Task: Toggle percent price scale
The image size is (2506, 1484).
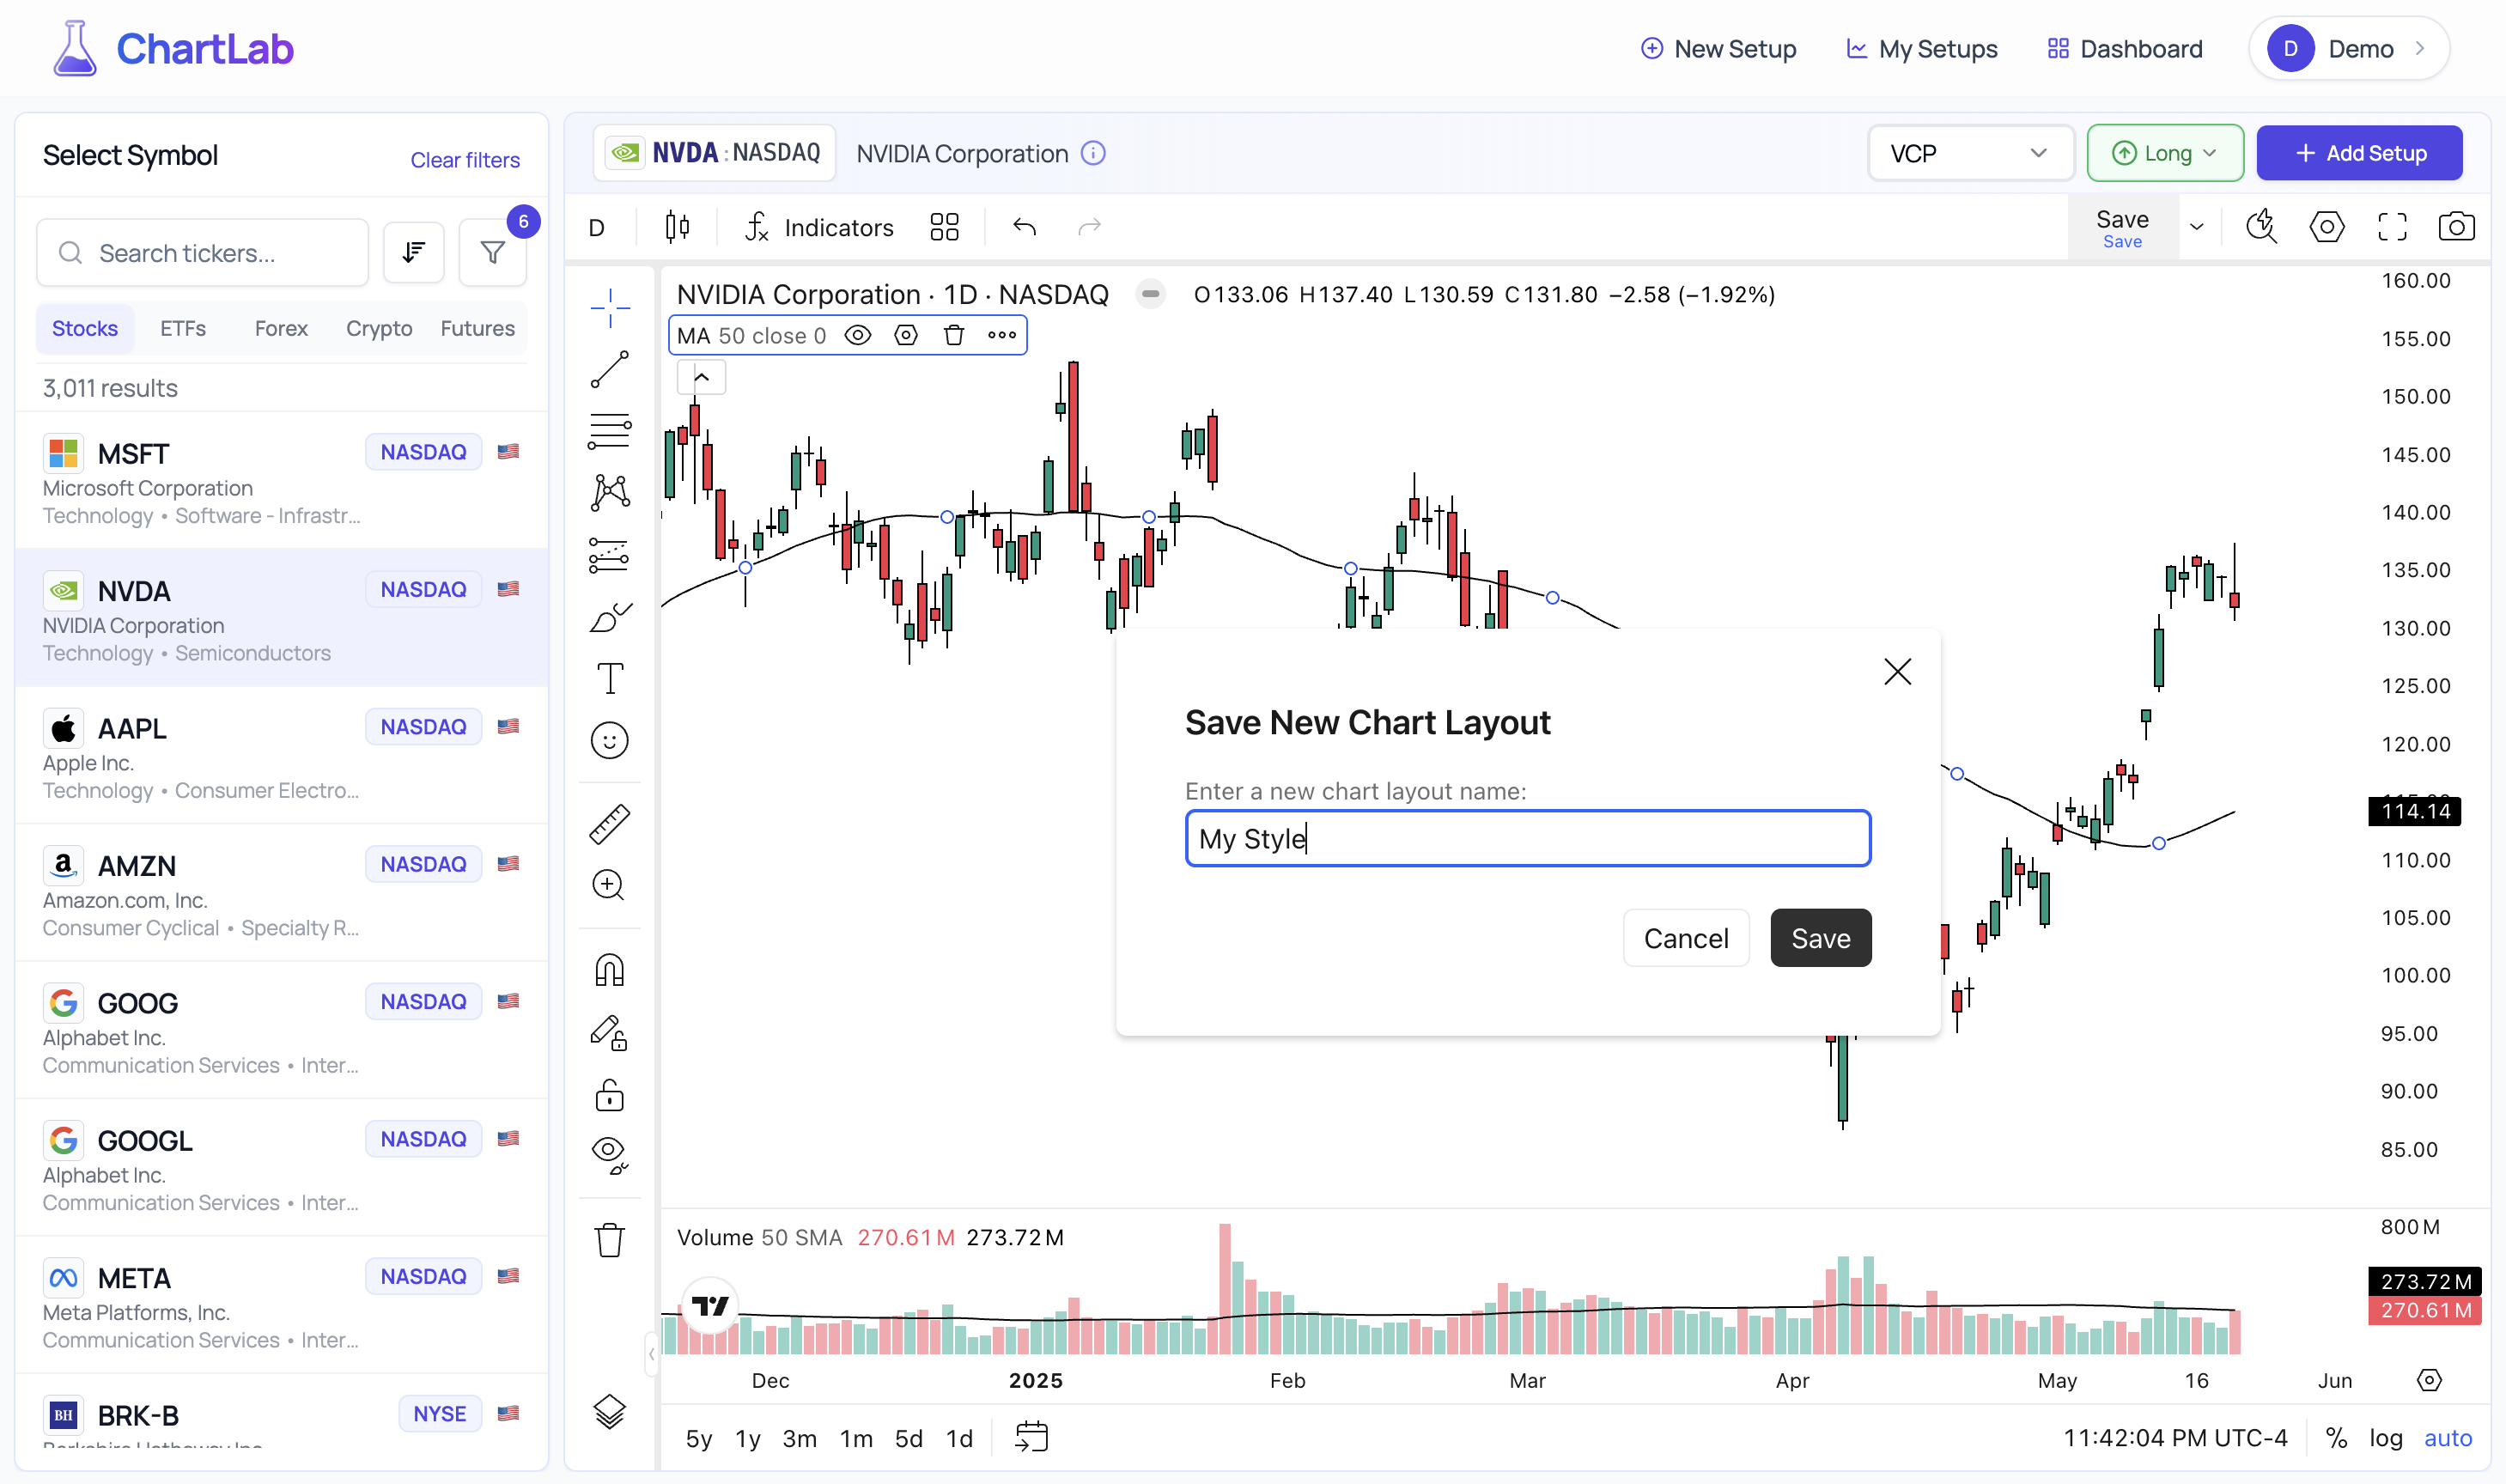Action: 2336,1438
